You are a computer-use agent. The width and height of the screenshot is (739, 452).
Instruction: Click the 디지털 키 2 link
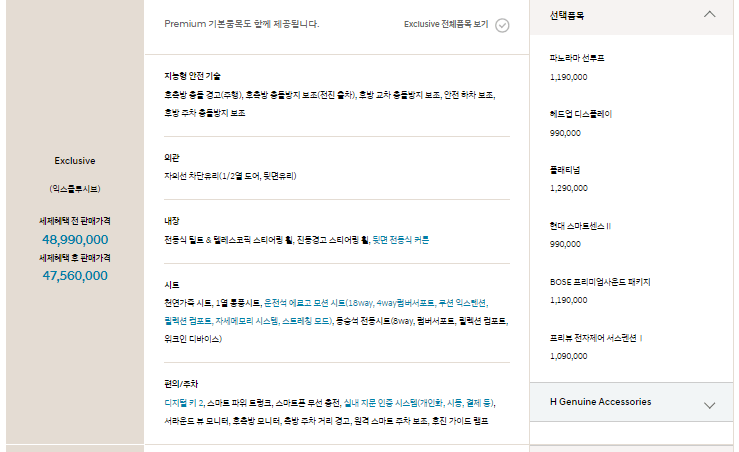tap(184, 403)
